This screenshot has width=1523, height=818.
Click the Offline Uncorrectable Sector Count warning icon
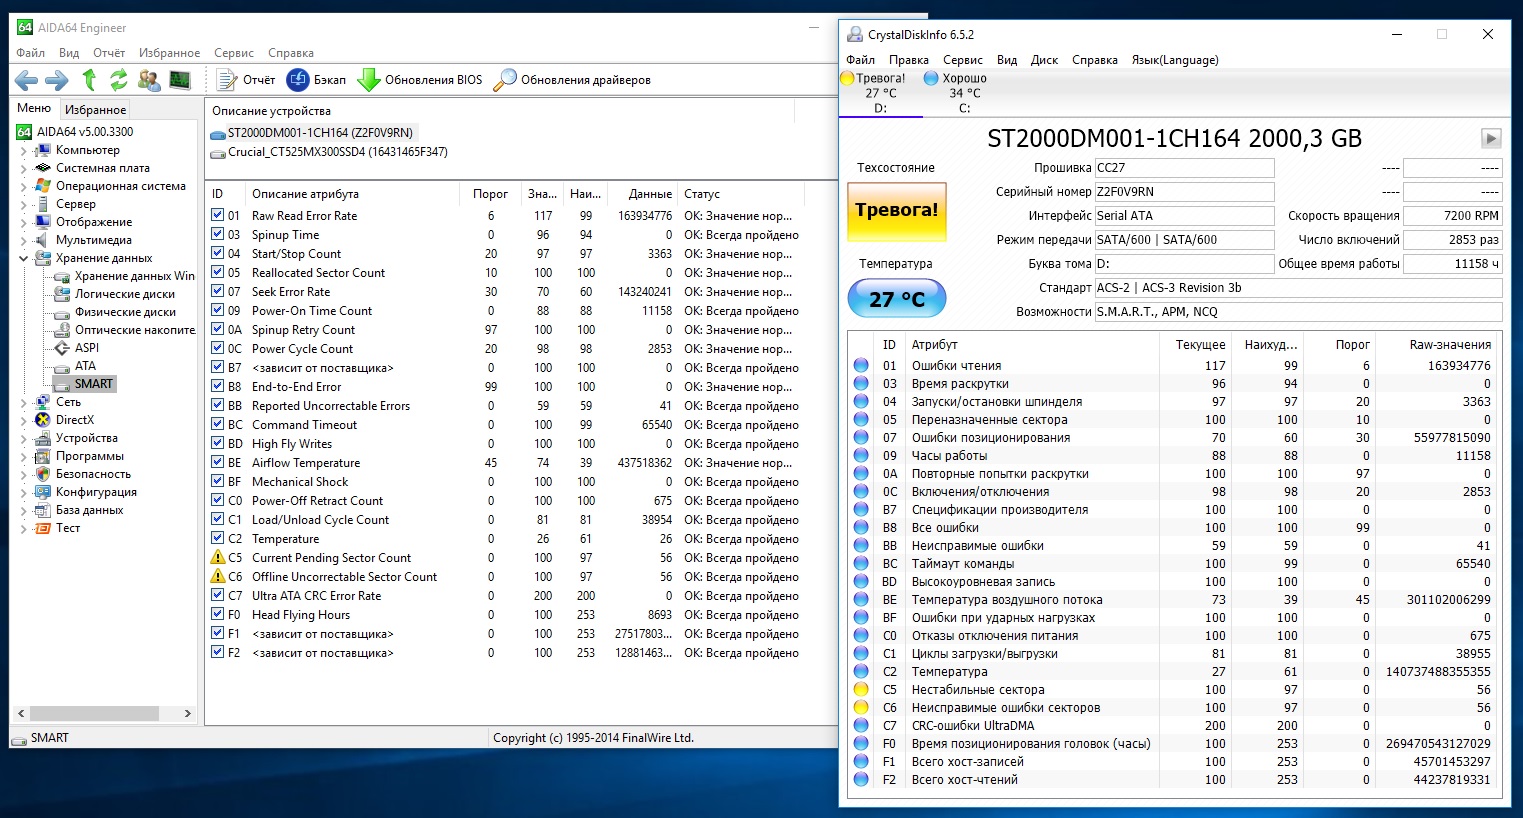click(x=218, y=577)
